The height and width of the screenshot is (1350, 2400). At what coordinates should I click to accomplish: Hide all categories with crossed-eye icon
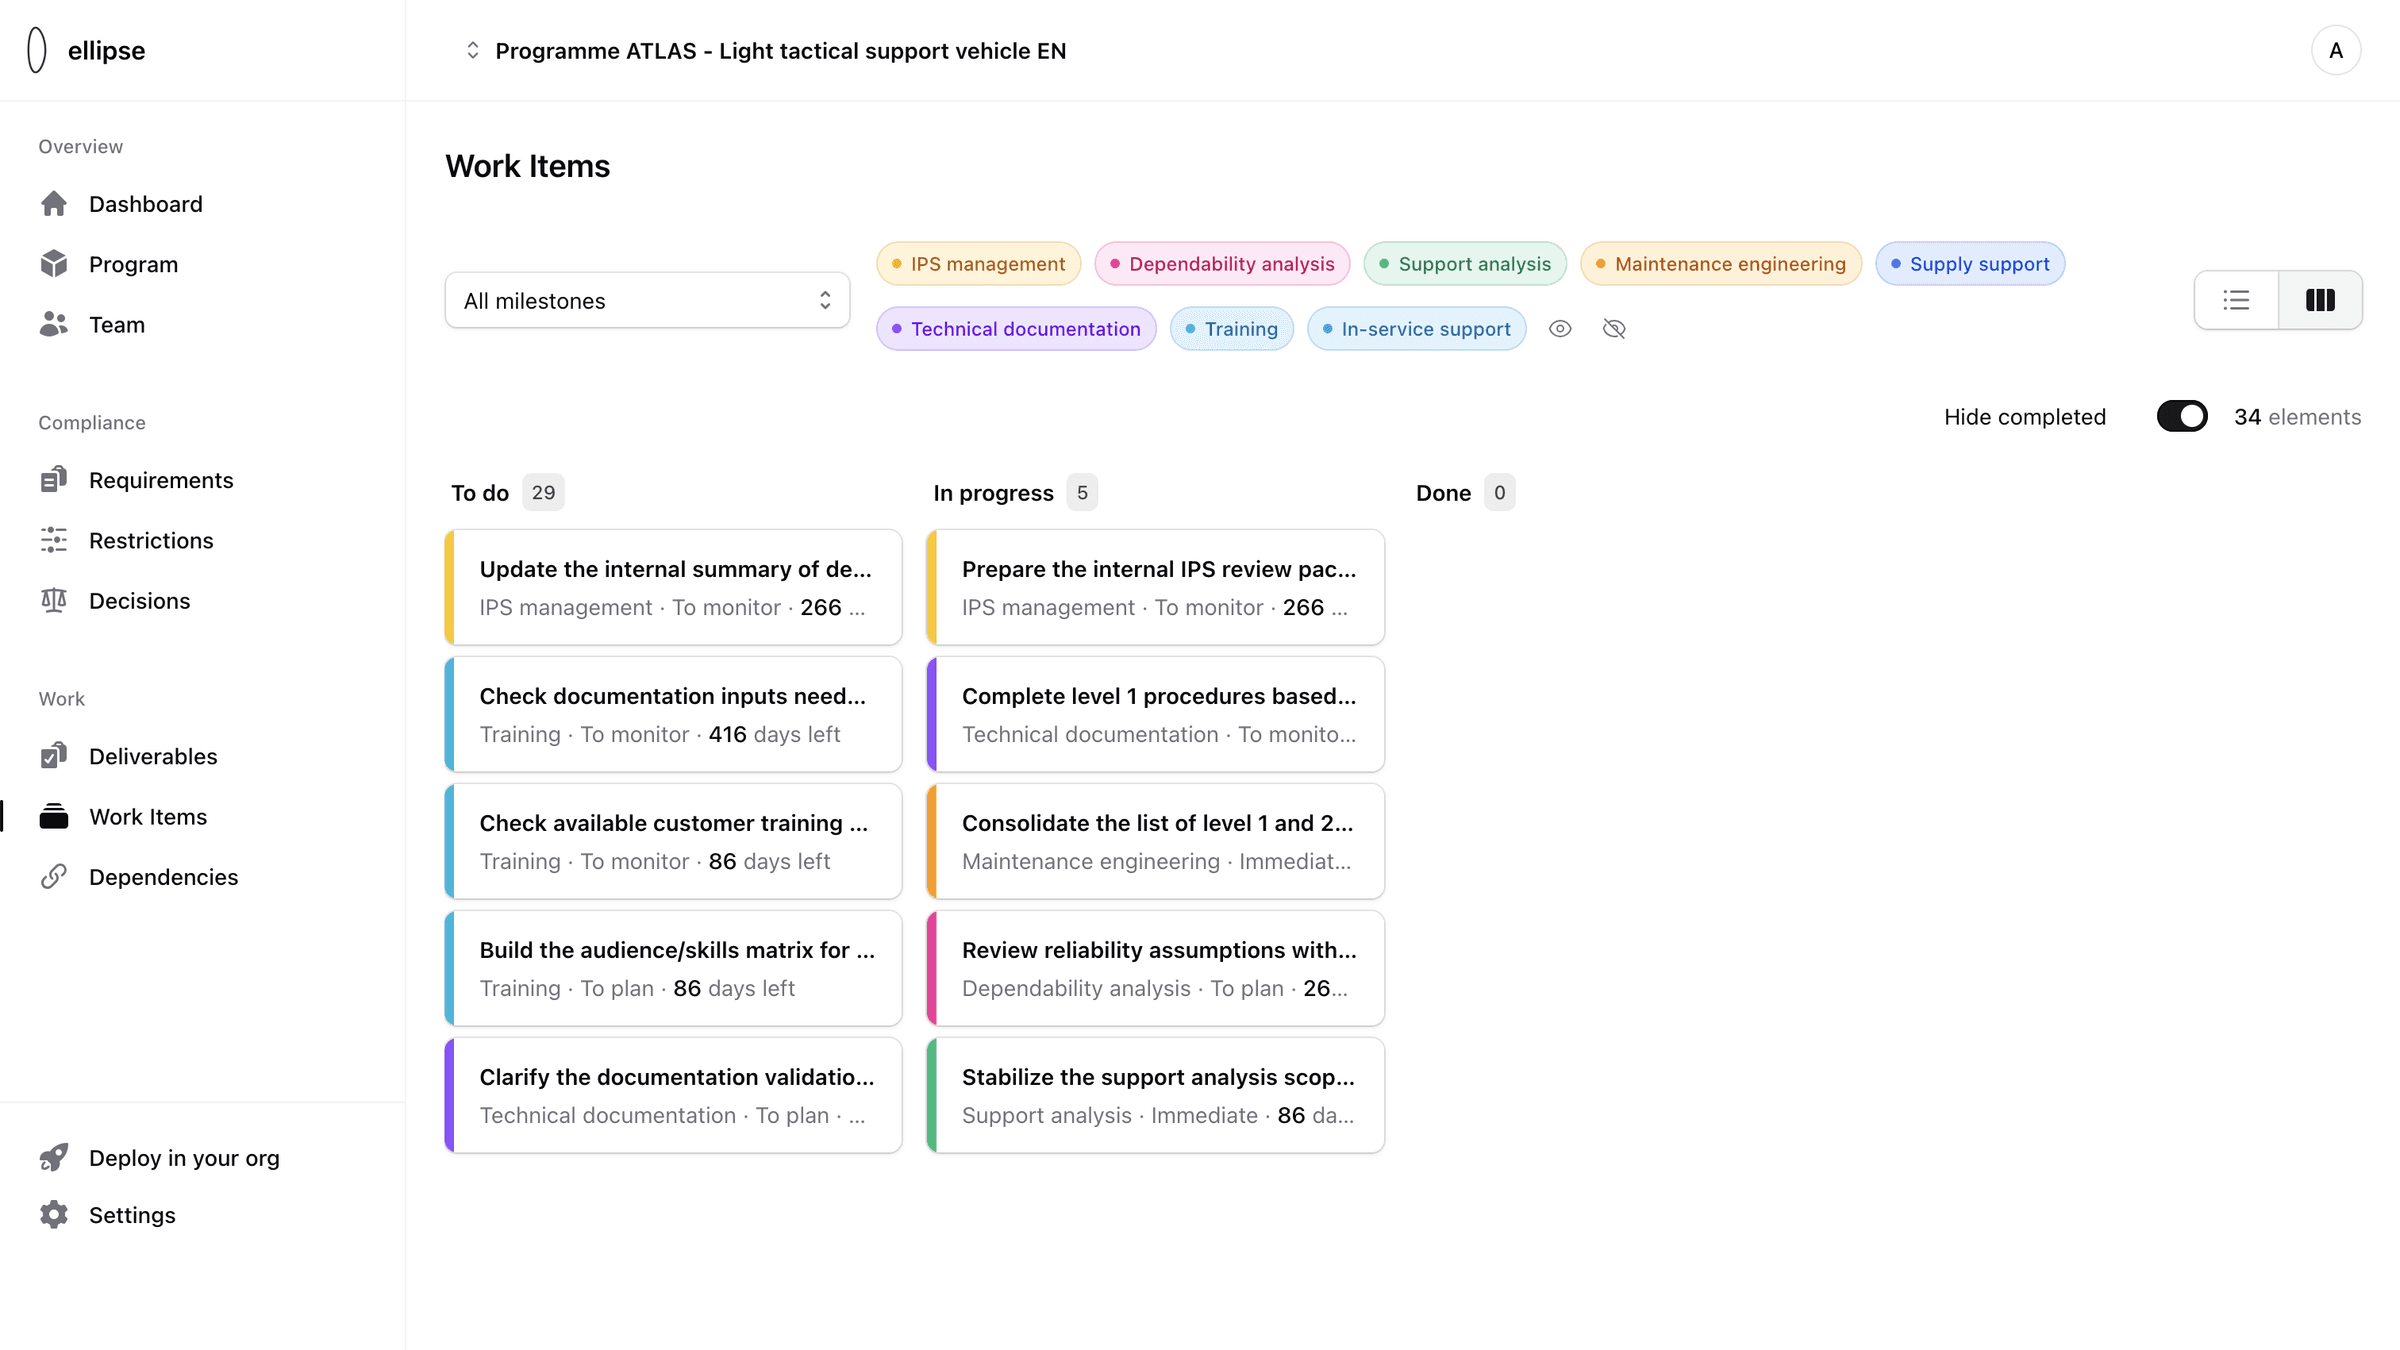[x=1614, y=329]
